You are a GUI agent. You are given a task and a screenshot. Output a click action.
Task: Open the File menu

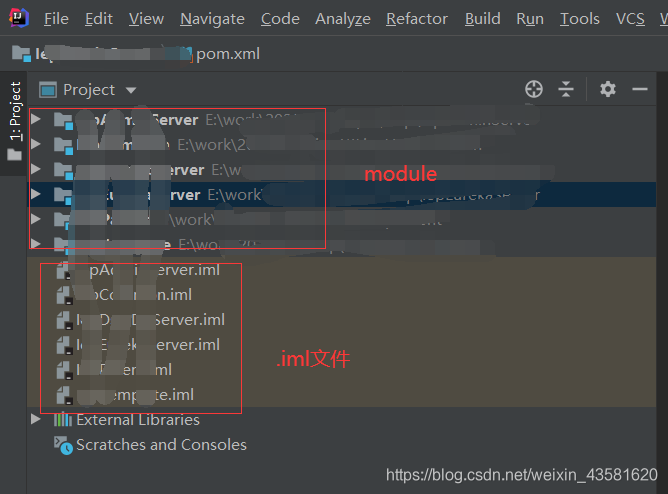pyautogui.click(x=56, y=19)
